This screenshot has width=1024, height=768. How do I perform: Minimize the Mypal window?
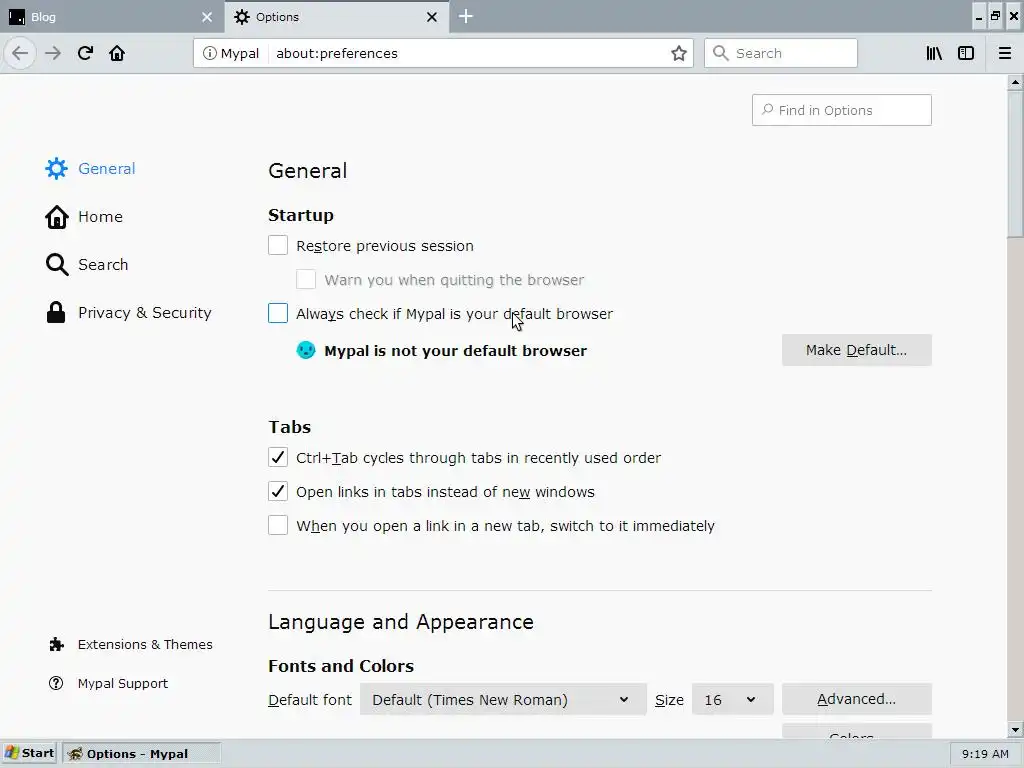978,17
